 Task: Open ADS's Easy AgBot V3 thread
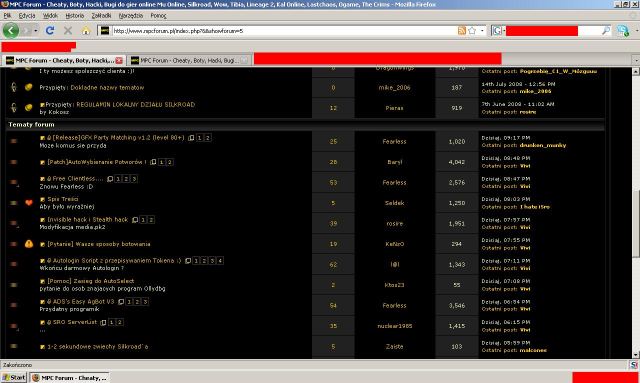pos(84,302)
